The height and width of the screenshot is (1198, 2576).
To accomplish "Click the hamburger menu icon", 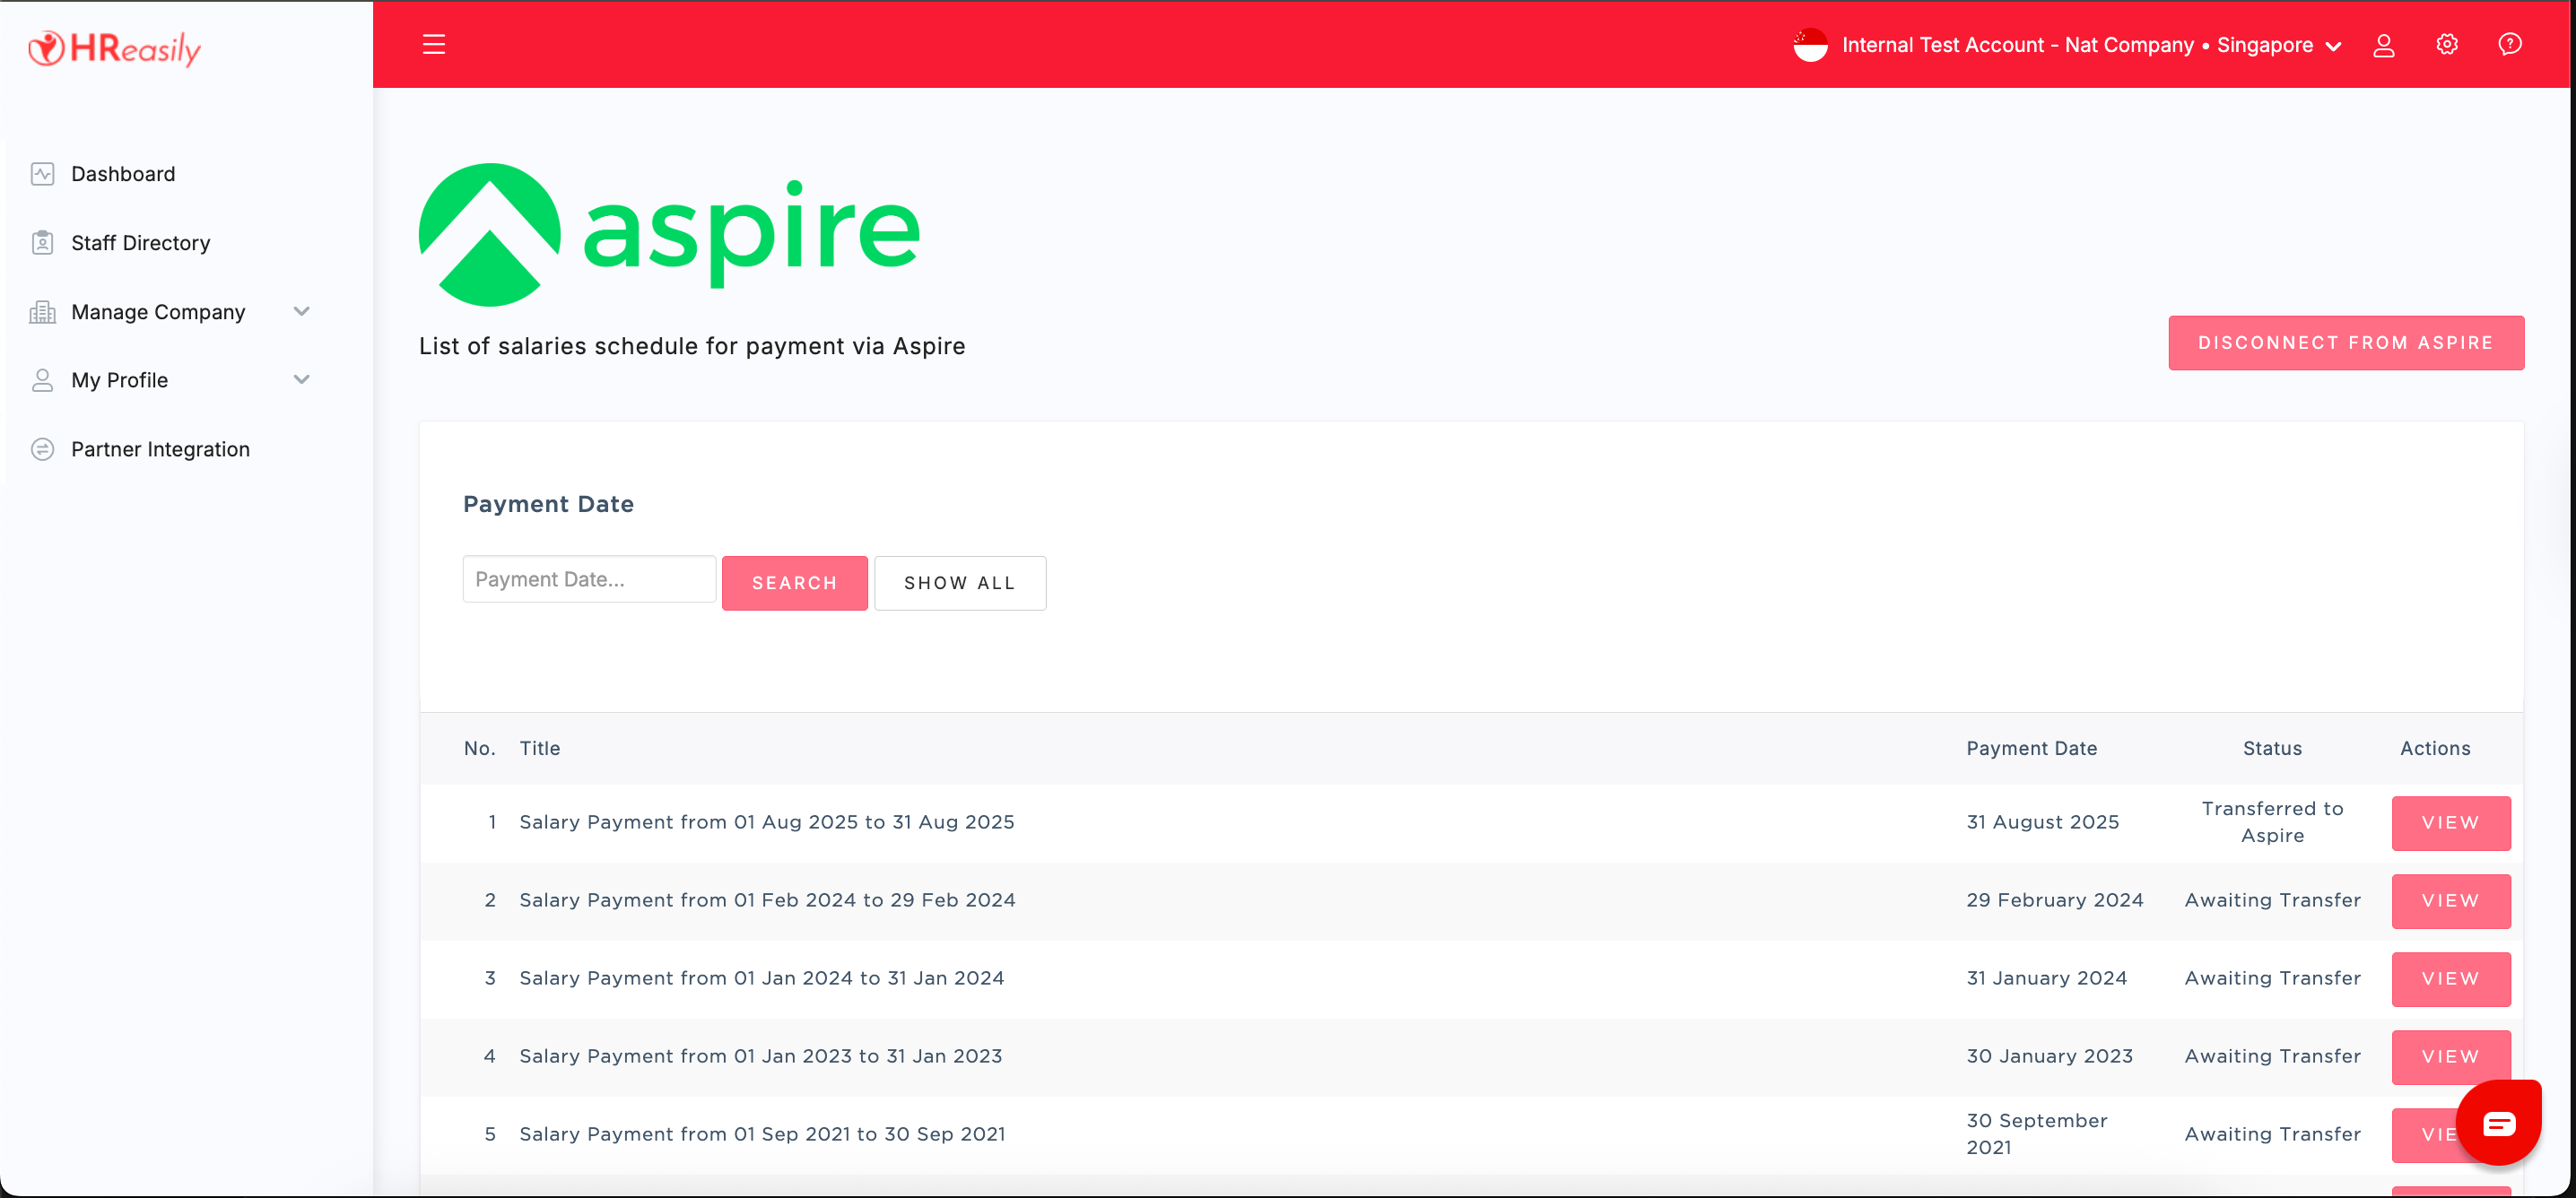I will pyautogui.click(x=433, y=44).
